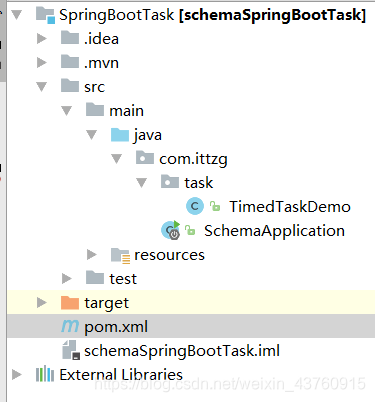The height and width of the screenshot is (402, 375).
Task: Expand the test folder arrow
Action: pyautogui.click(x=67, y=279)
